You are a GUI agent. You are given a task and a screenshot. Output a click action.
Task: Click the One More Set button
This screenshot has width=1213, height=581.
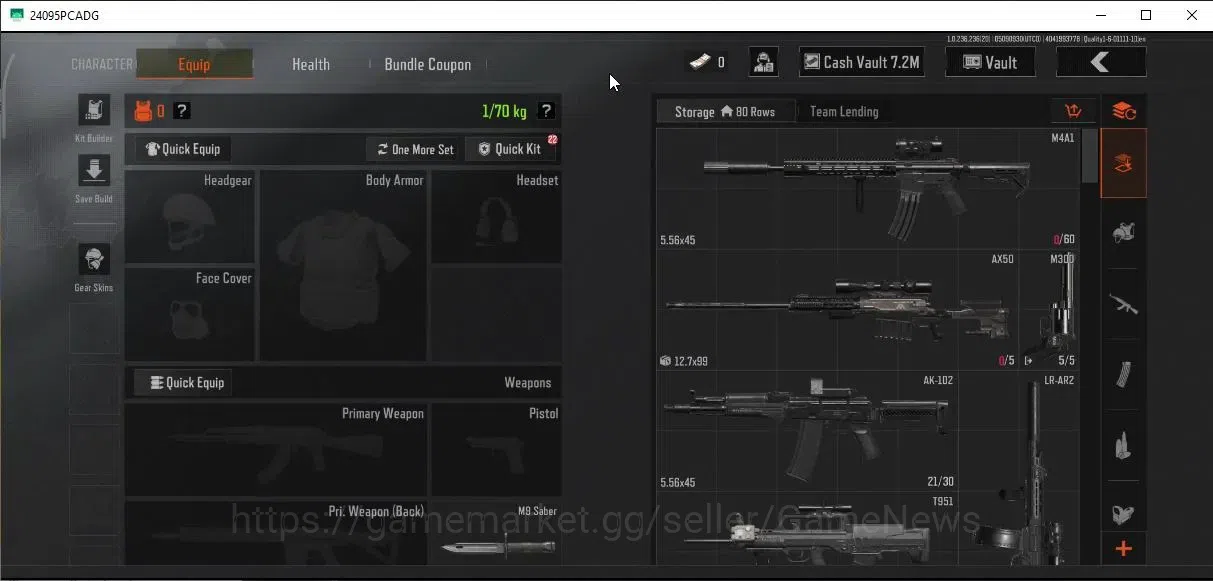coord(415,149)
